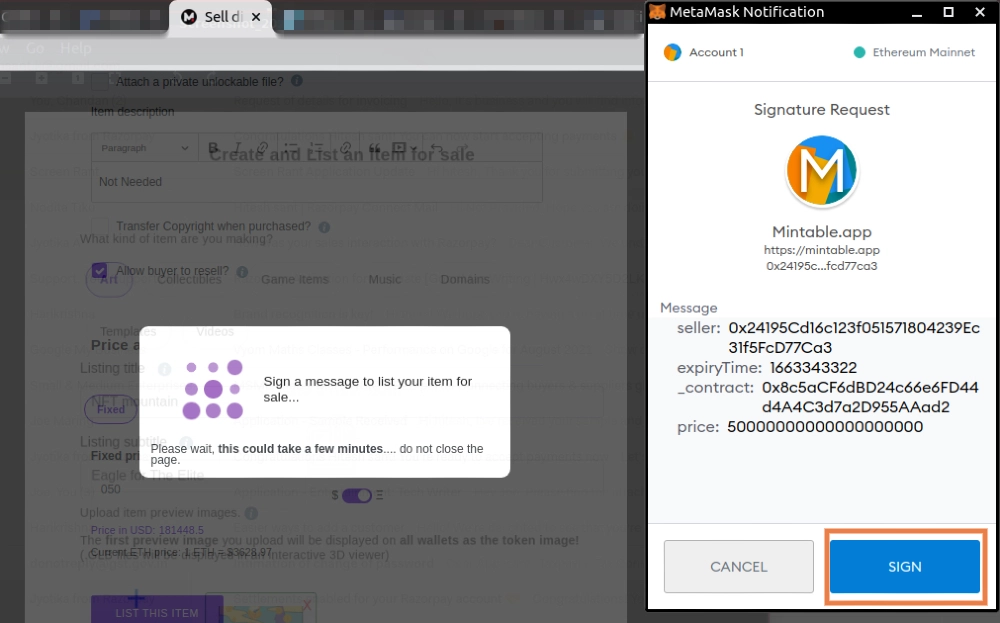Click the Current ETH price text
Screen dimensions: 1000x623
point(181,552)
